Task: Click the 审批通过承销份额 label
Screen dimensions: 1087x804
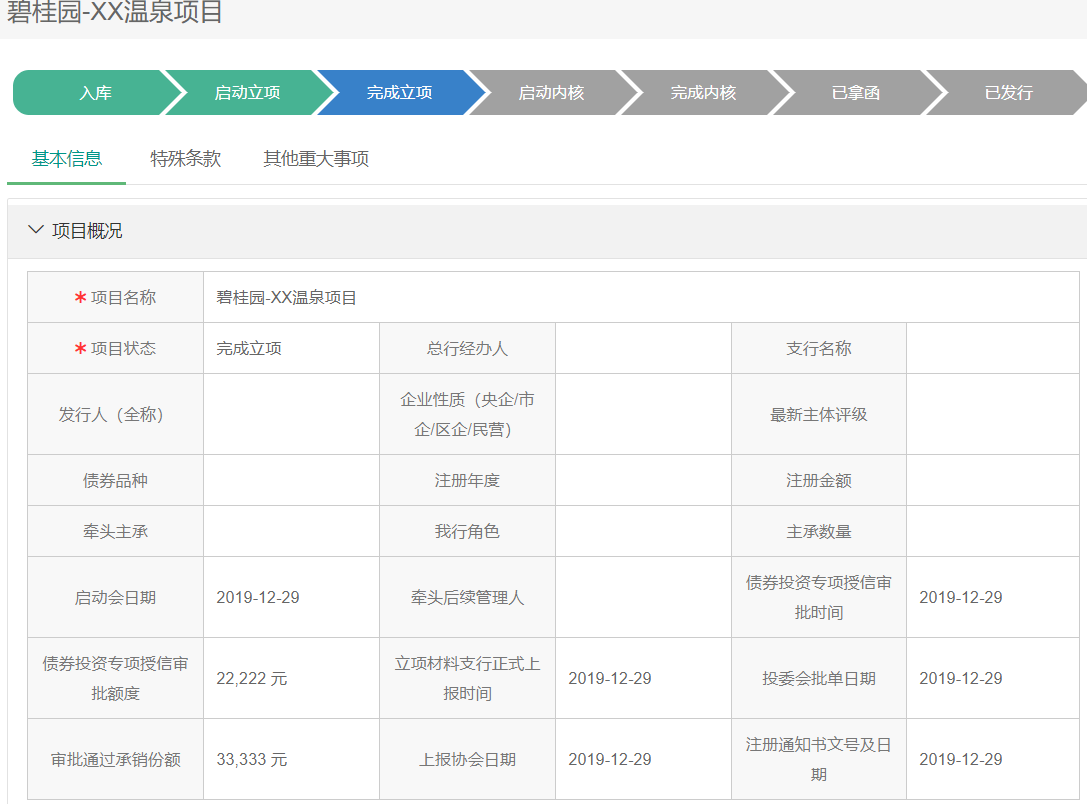Action: [x=115, y=760]
